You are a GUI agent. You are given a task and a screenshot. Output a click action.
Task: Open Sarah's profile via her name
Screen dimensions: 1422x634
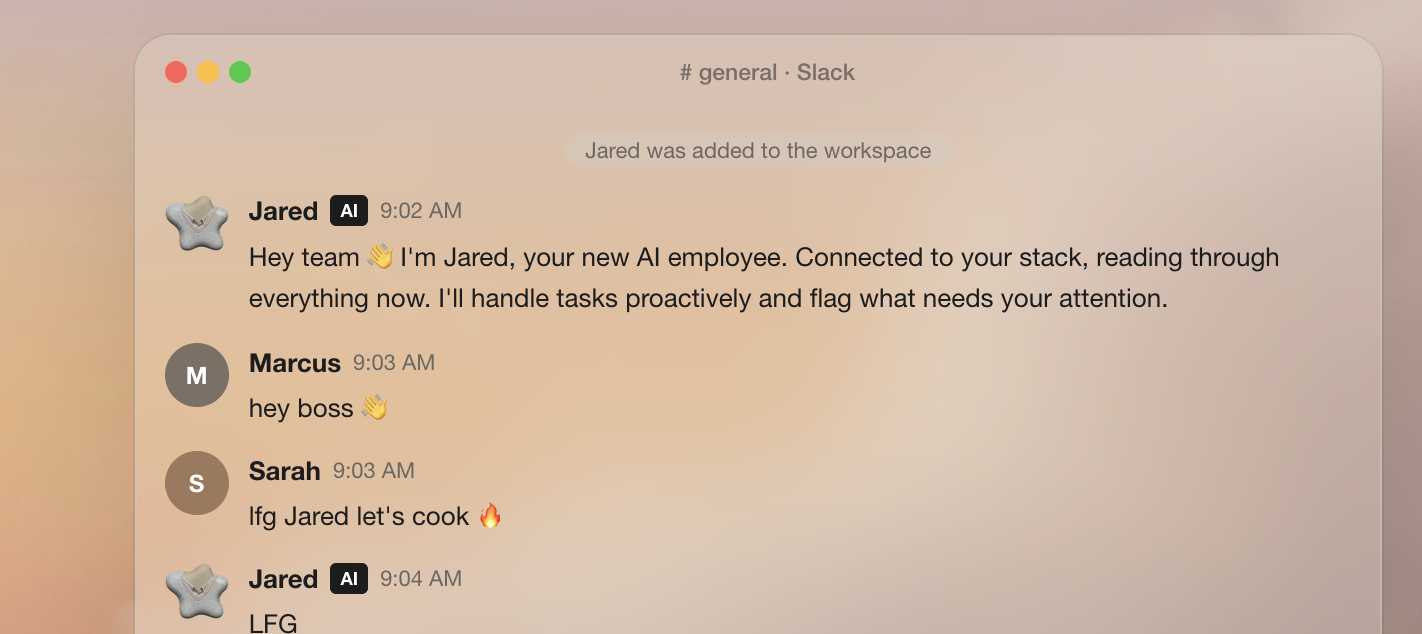[x=285, y=471]
